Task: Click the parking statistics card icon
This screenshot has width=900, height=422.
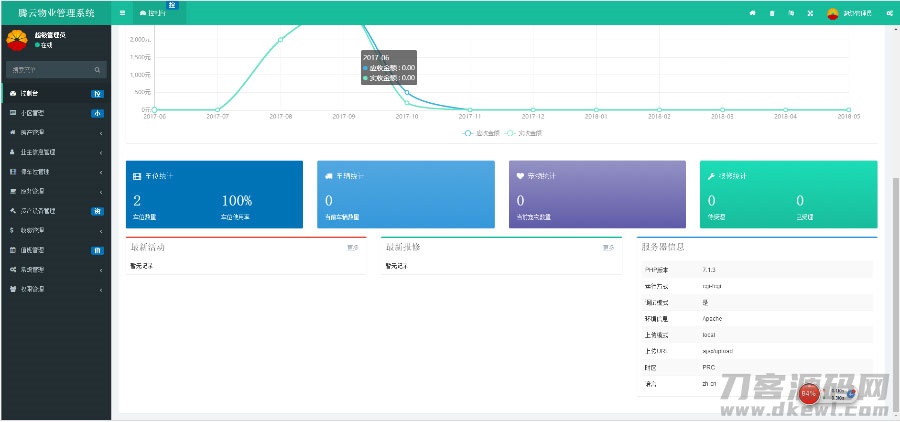Action: pyautogui.click(x=137, y=175)
